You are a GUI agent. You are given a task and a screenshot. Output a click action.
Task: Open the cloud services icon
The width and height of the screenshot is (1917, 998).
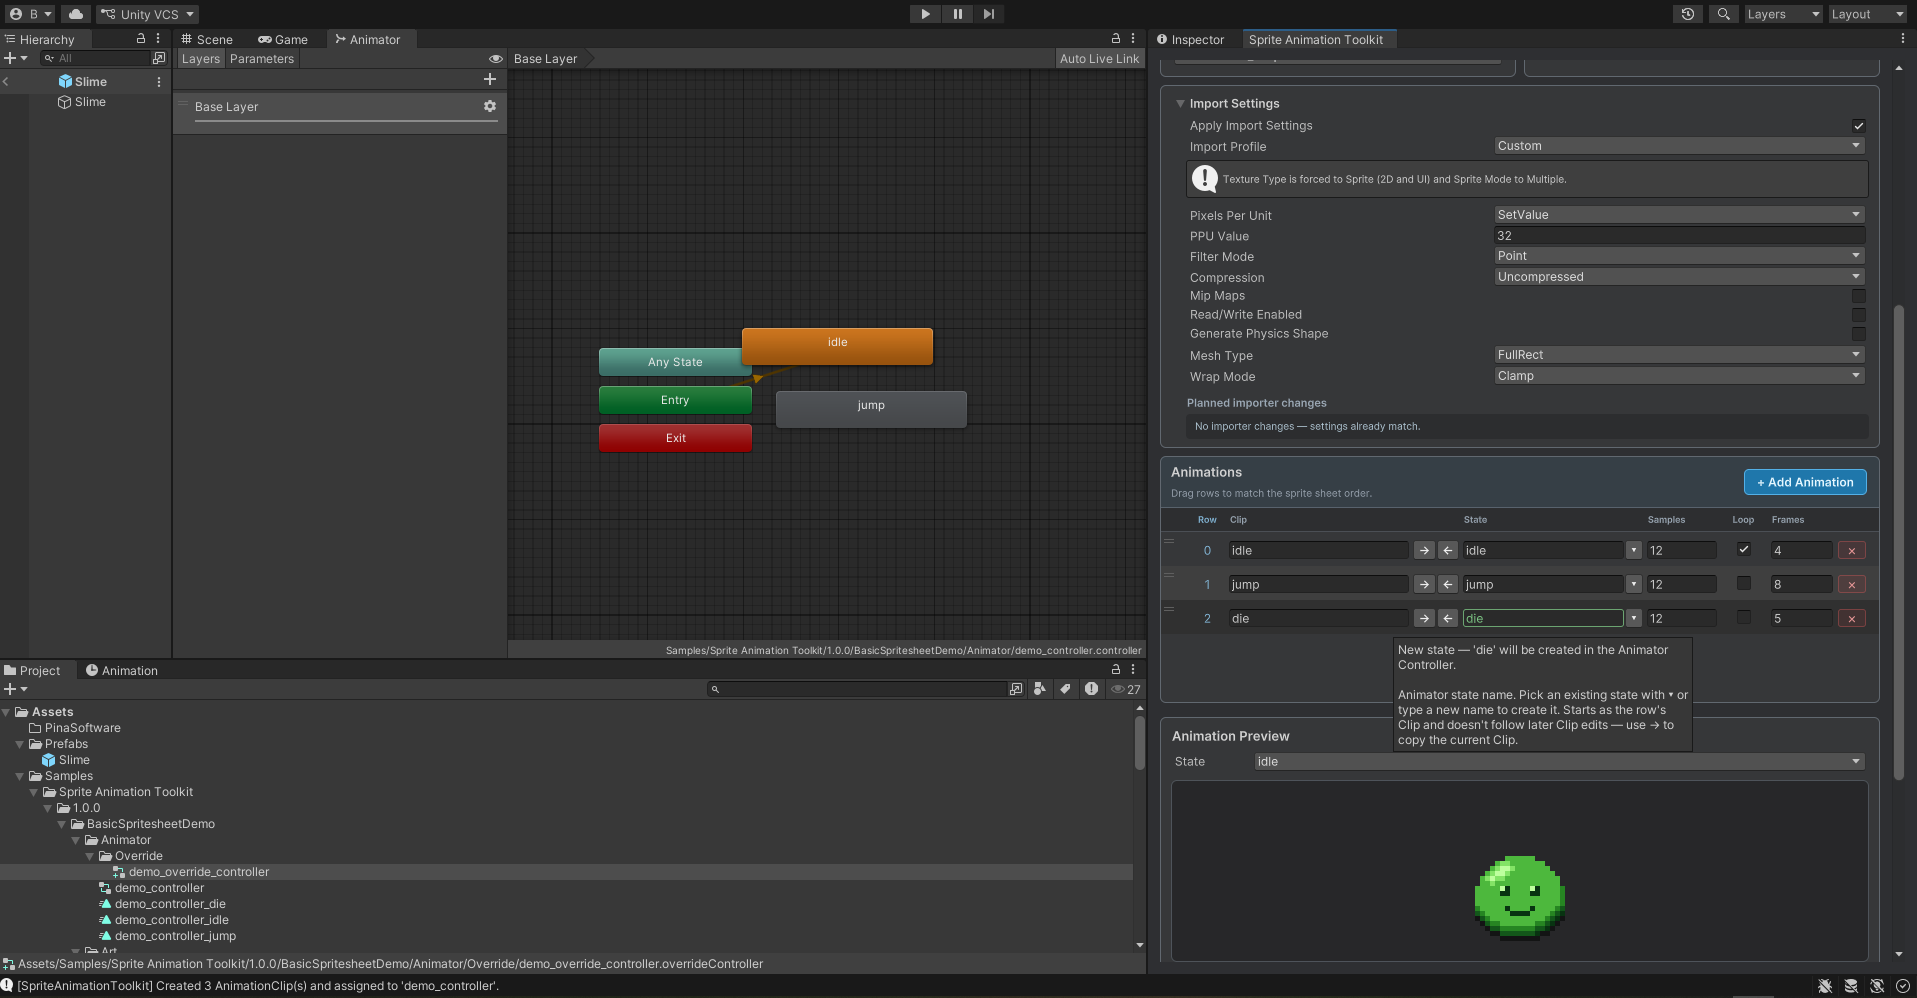pyautogui.click(x=76, y=14)
